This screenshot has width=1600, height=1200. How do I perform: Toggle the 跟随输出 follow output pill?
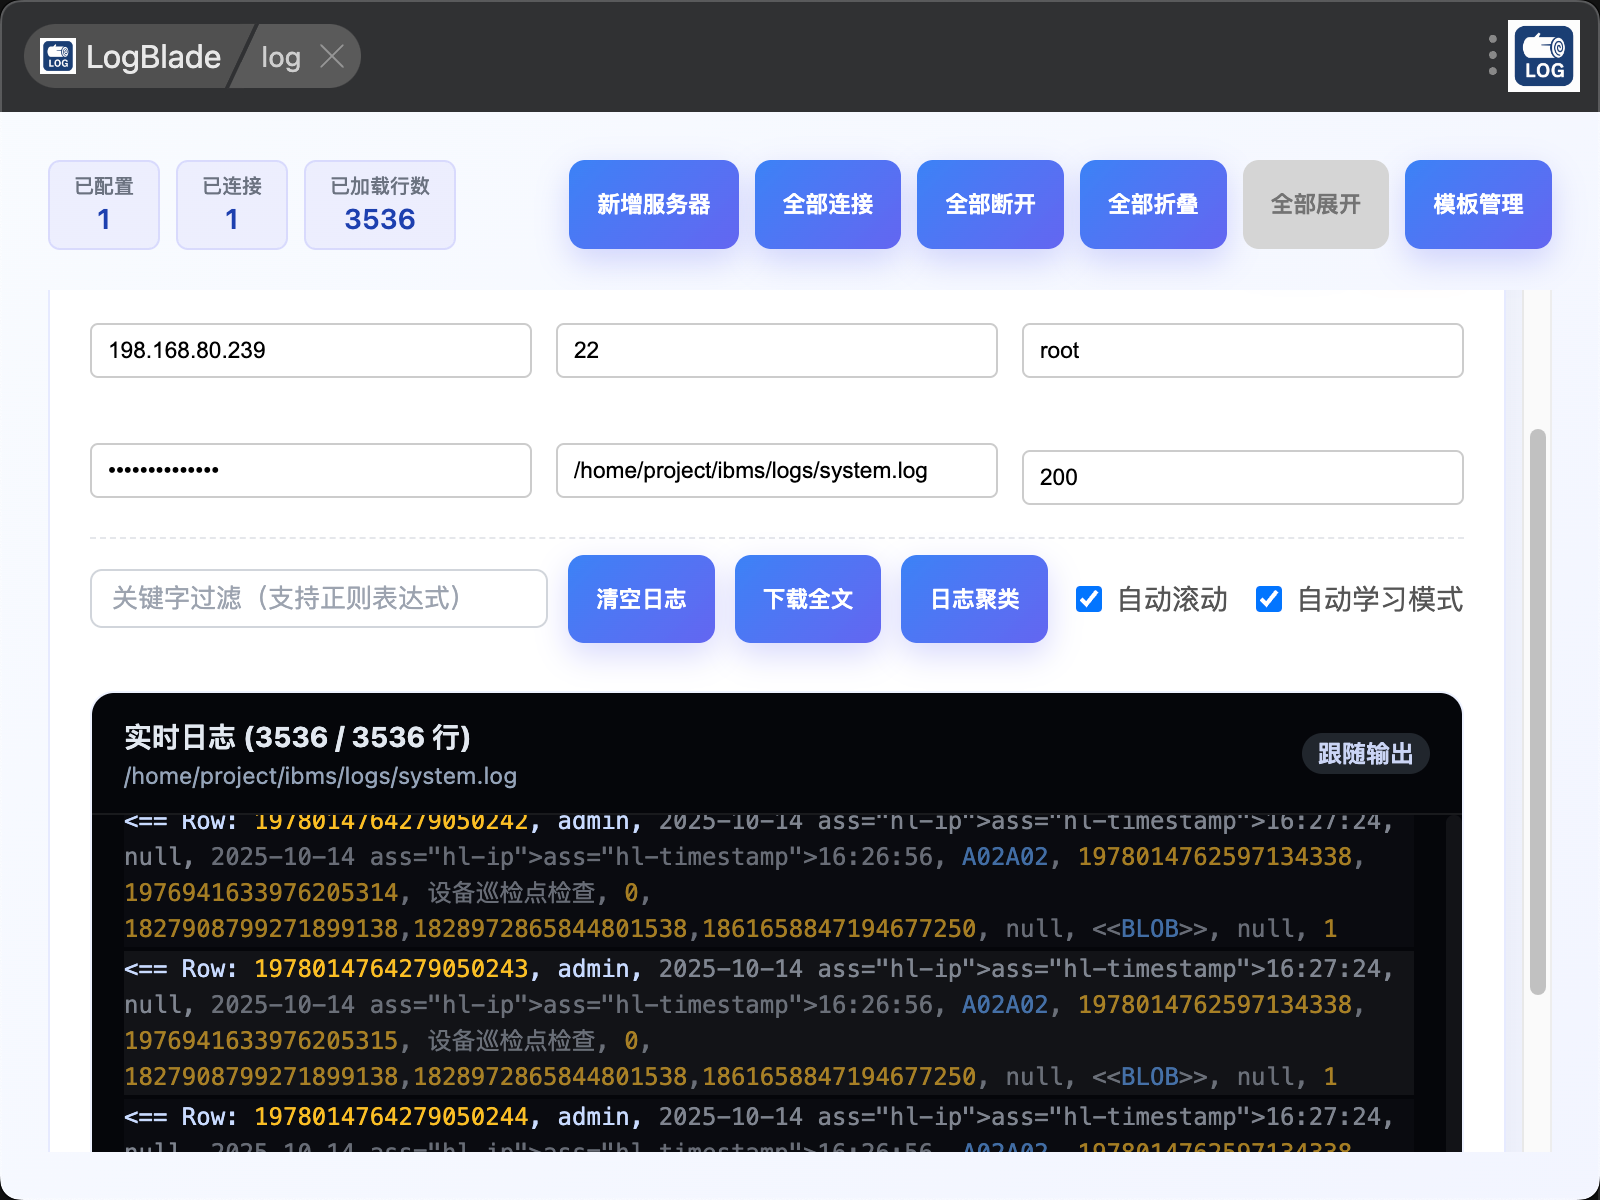coord(1365,753)
